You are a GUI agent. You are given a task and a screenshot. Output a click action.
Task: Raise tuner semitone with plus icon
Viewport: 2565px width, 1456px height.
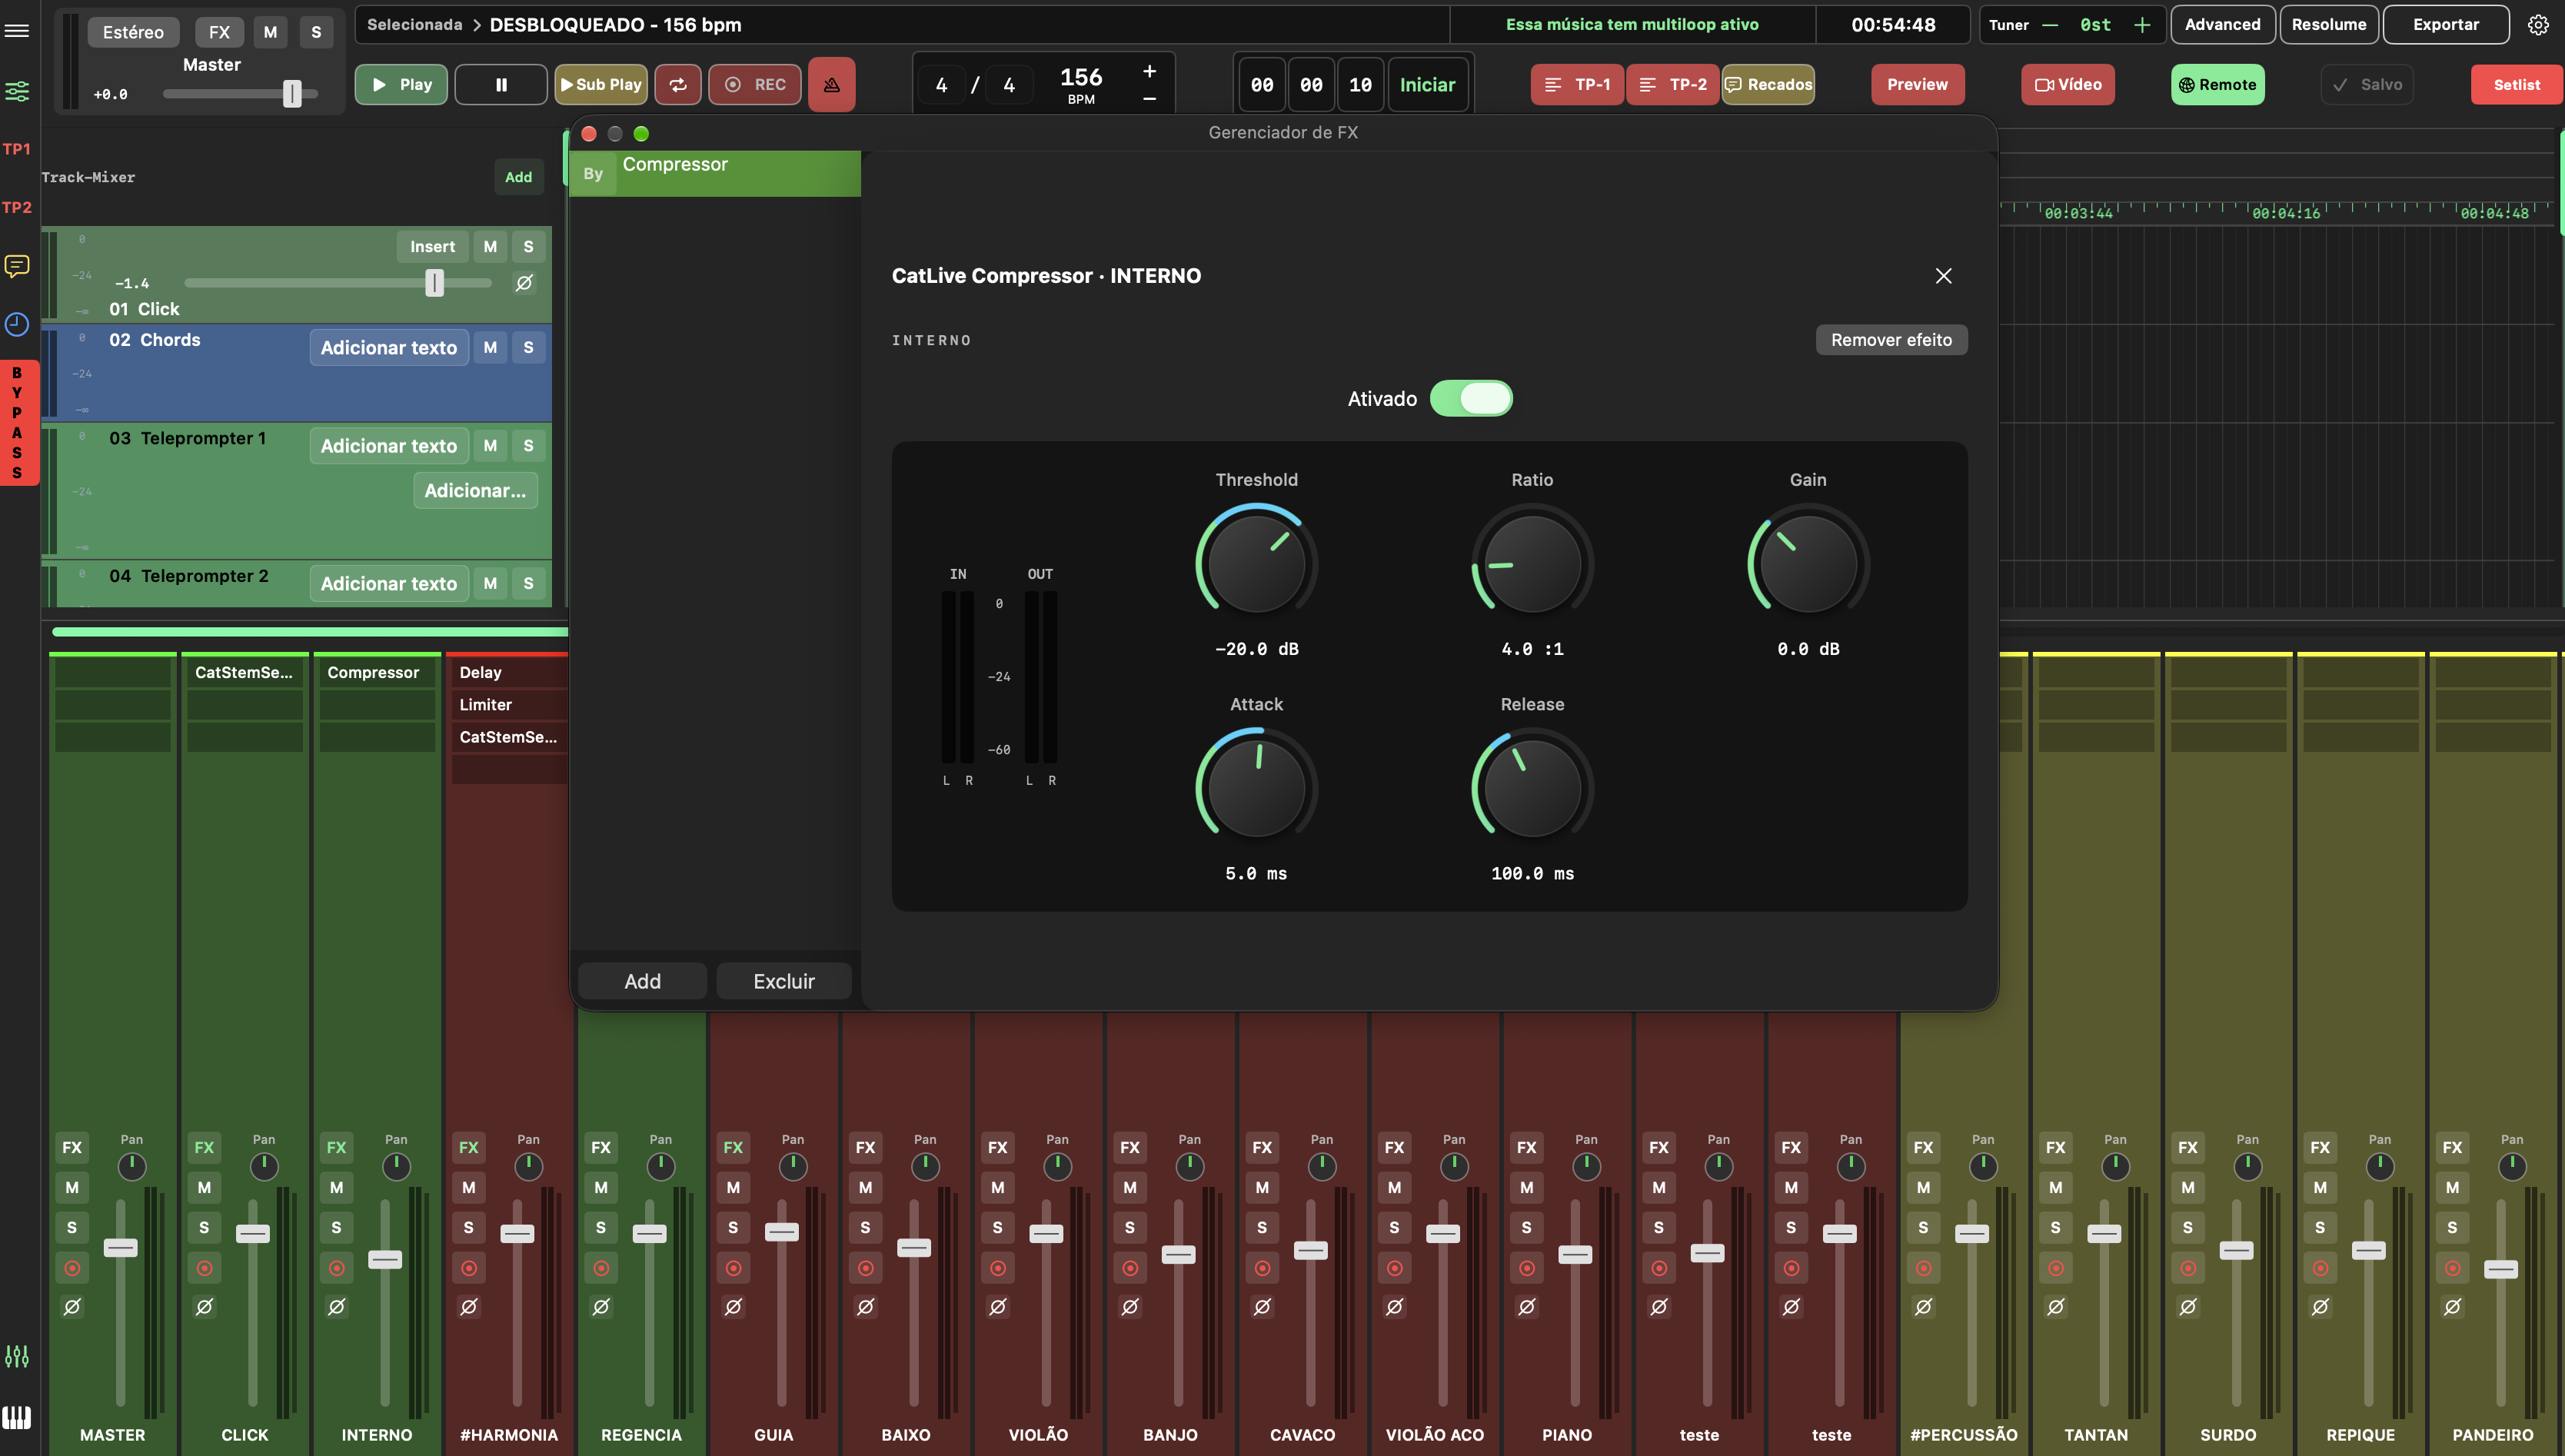[x=2142, y=25]
